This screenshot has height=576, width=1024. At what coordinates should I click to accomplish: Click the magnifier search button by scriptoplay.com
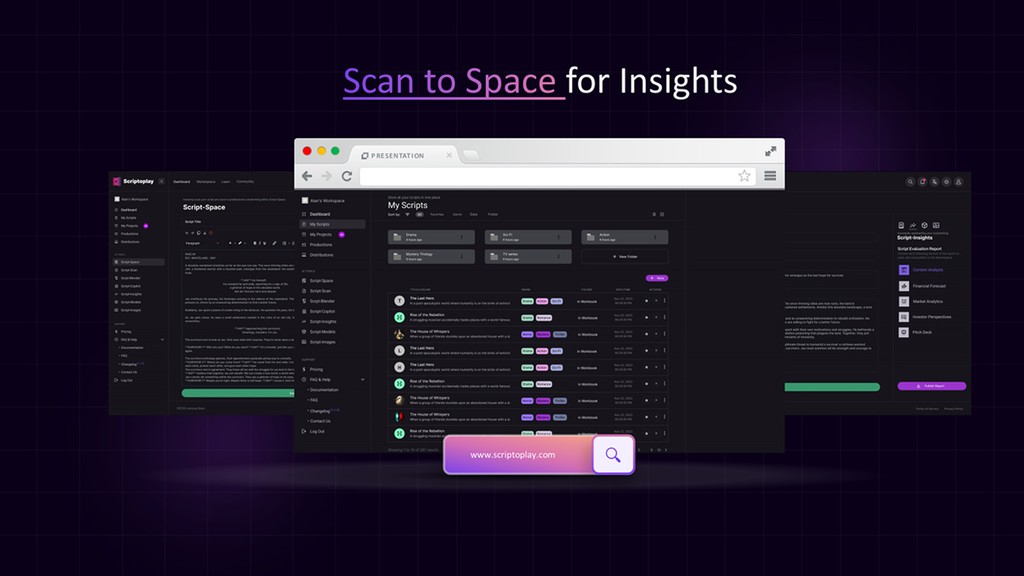[x=613, y=455]
